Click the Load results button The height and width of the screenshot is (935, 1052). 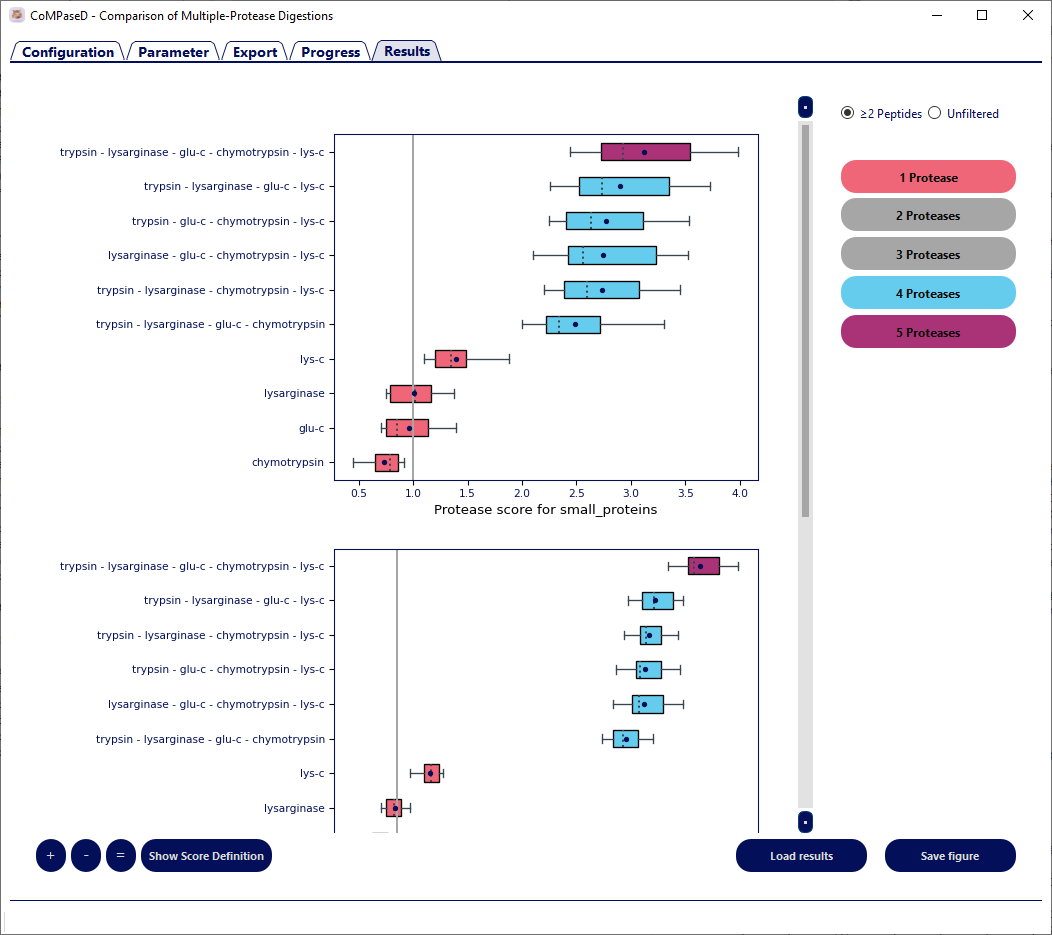tap(801, 856)
